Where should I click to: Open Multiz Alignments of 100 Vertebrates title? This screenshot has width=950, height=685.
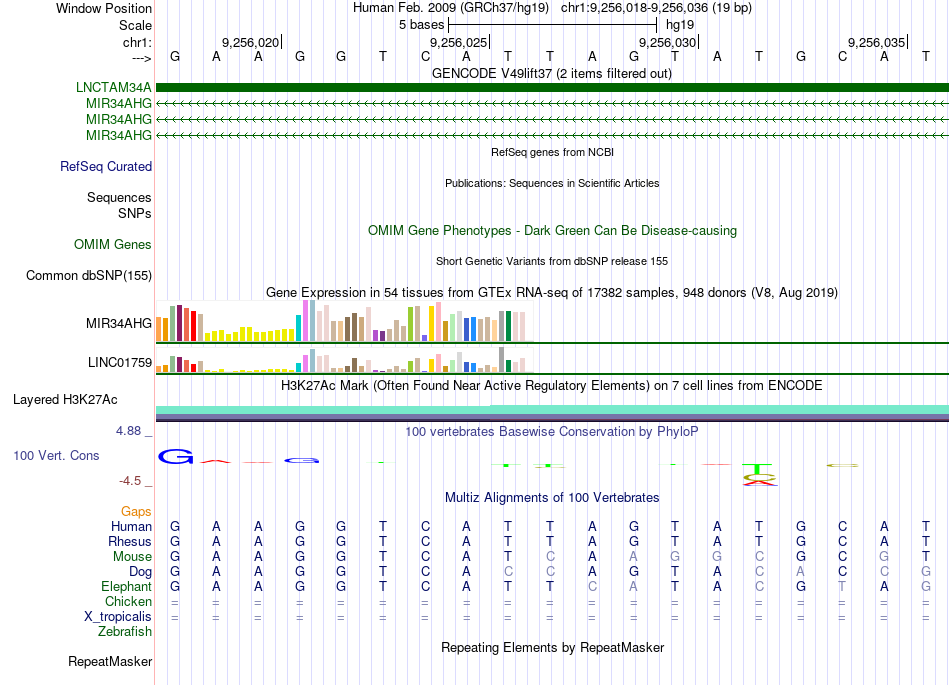click(552, 498)
